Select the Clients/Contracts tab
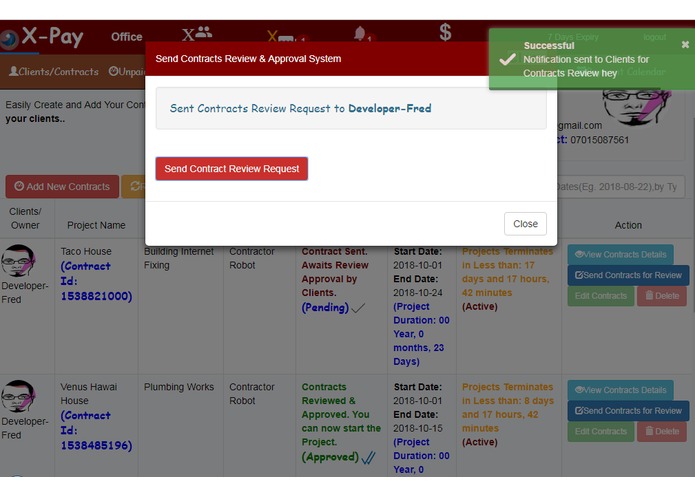 [x=54, y=72]
